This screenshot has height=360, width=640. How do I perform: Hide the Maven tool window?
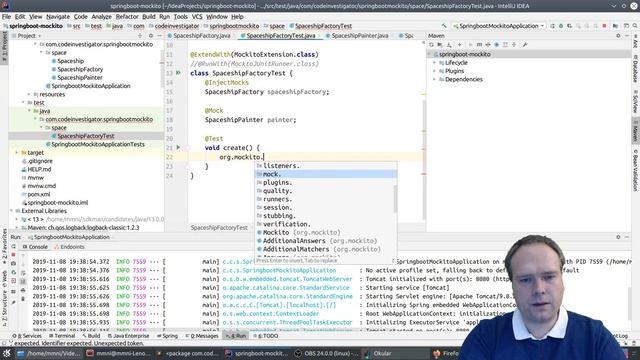[627, 36]
